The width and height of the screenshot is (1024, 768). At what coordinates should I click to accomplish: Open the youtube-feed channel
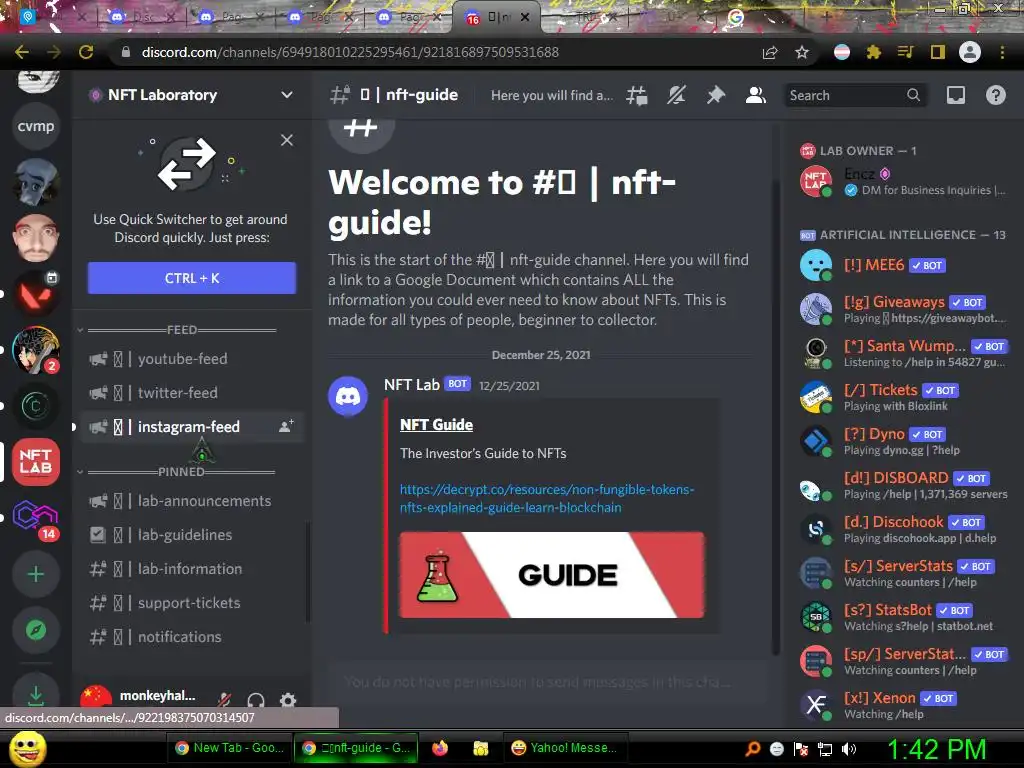(x=191, y=359)
